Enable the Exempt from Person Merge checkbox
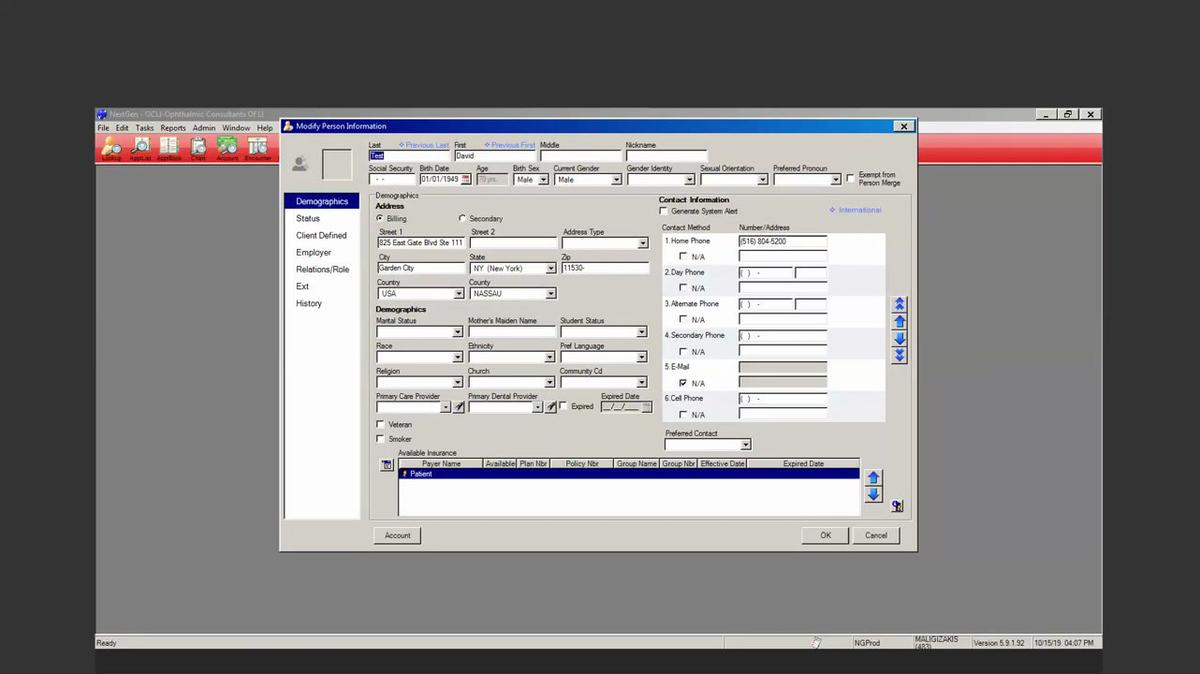 click(x=849, y=176)
